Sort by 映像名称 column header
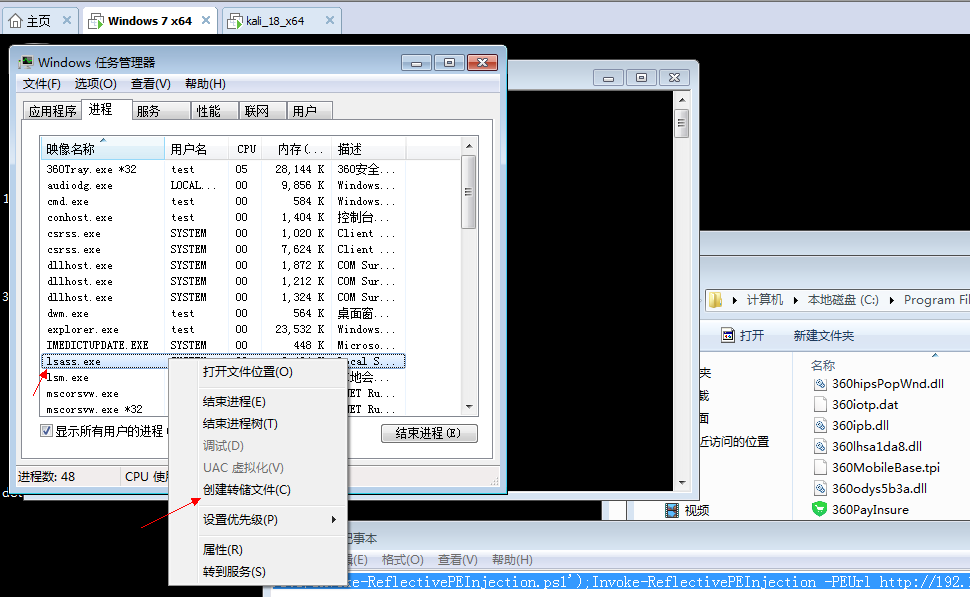 (102, 149)
